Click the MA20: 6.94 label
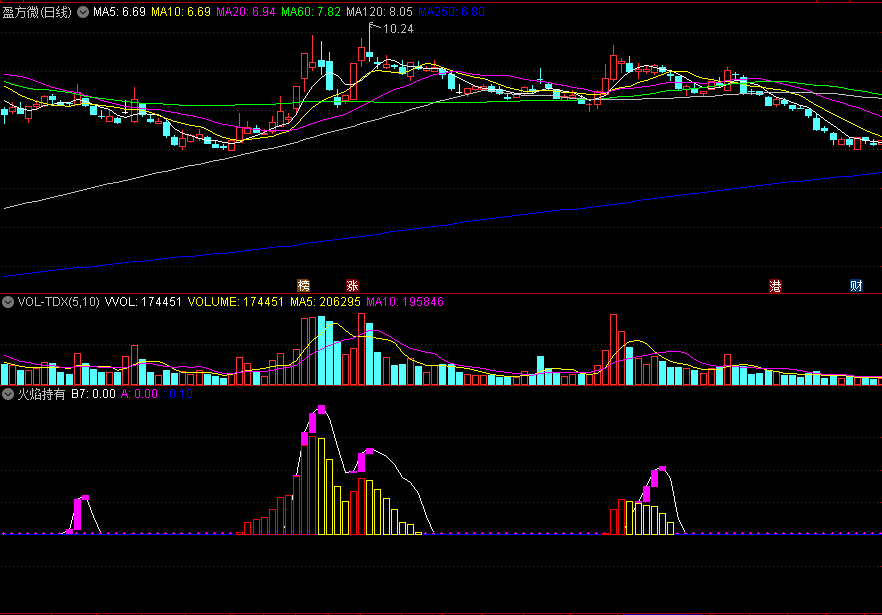The image size is (882, 615). coord(246,12)
